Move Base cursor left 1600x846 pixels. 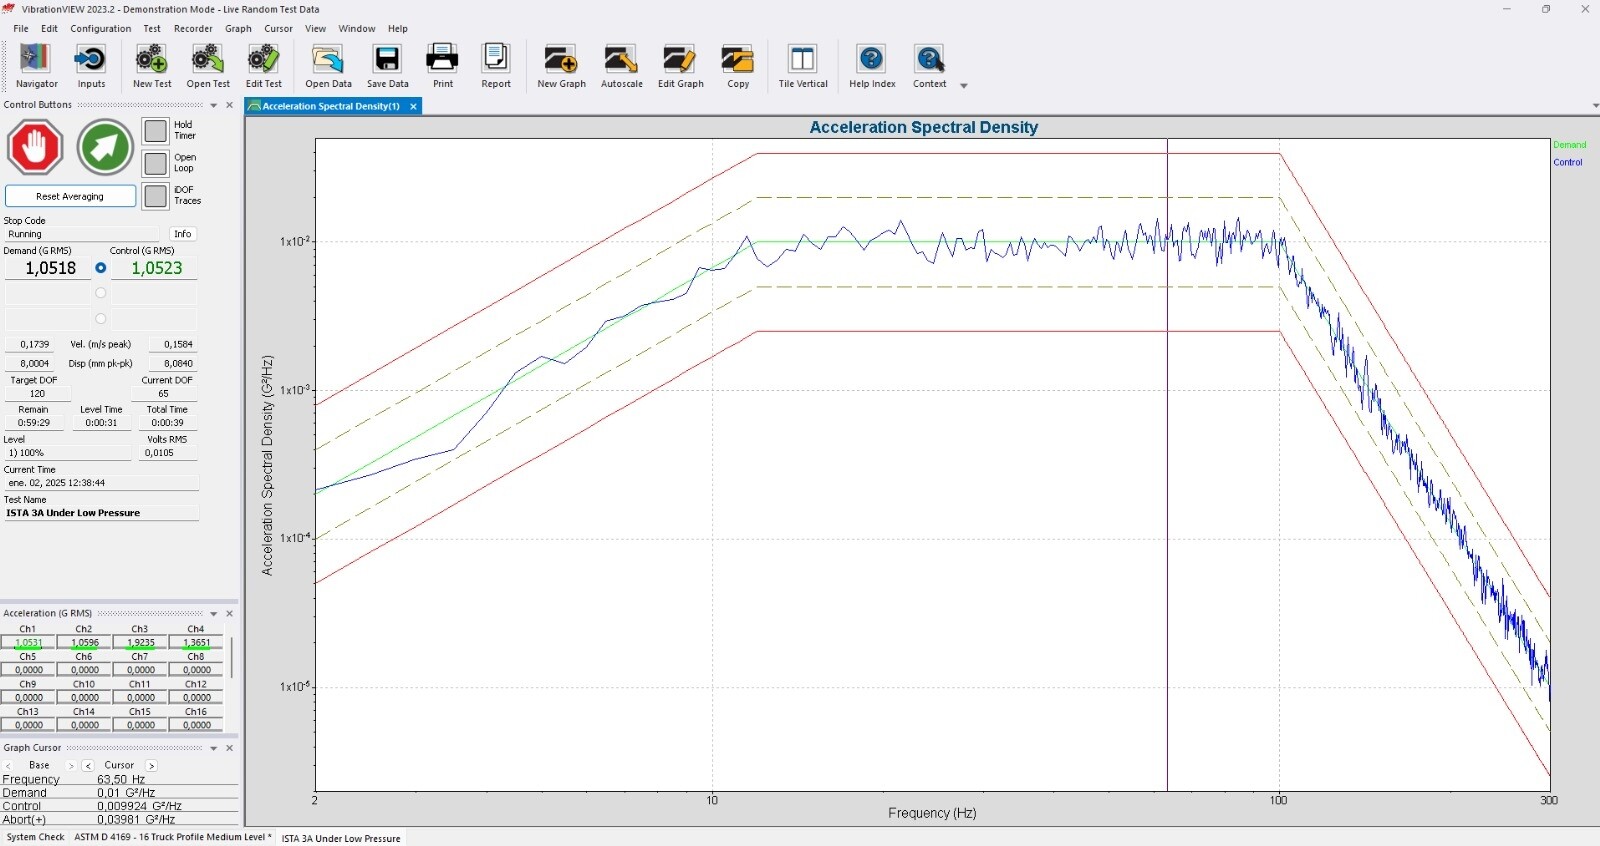pyautogui.click(x=8, y=766)
